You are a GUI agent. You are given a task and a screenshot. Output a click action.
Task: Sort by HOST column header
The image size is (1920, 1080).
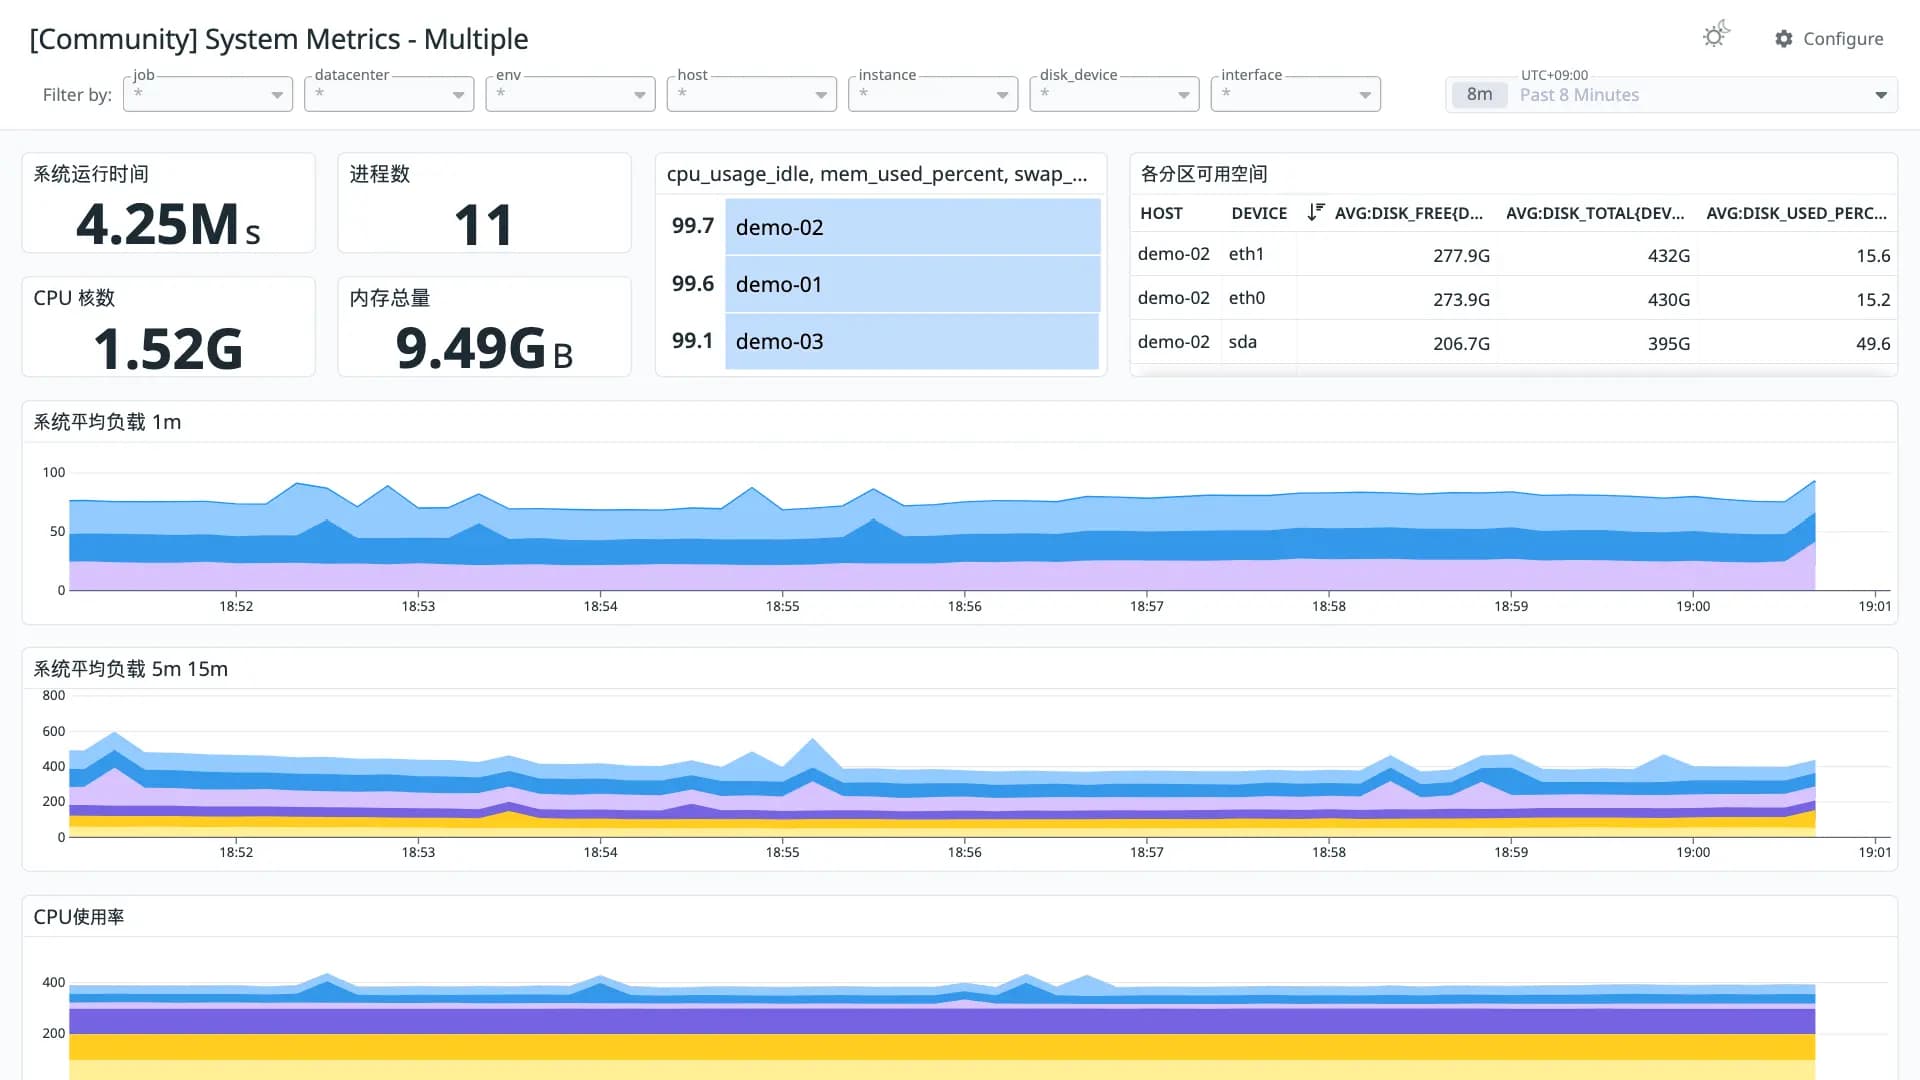1161,213
